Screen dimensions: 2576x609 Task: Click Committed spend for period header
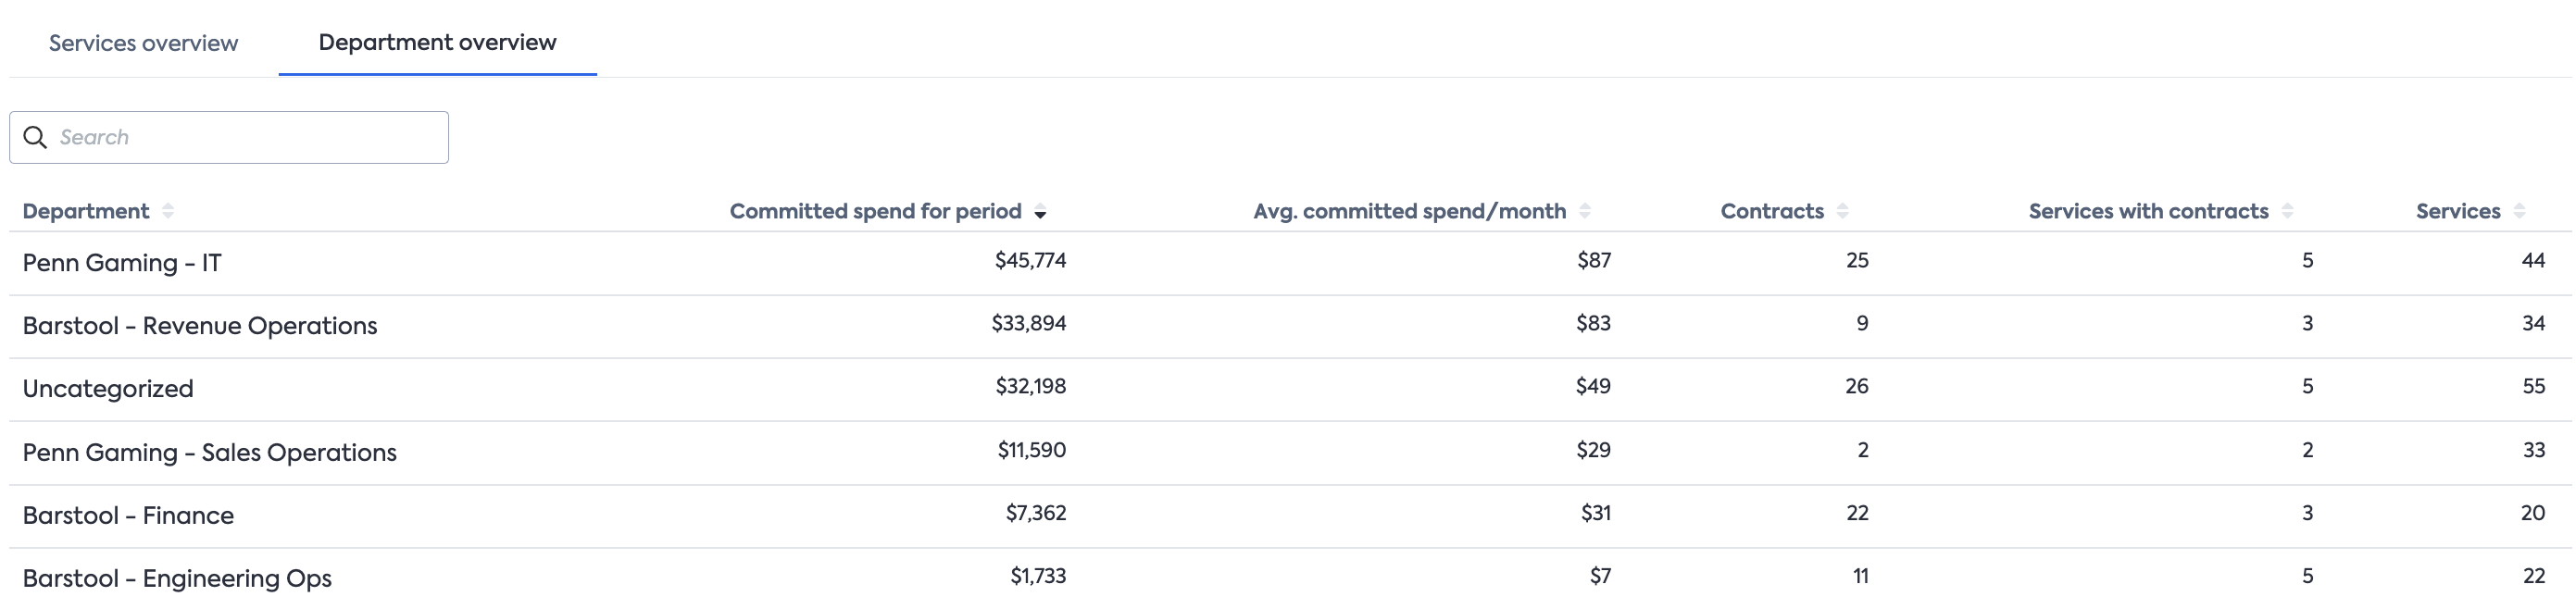pos(875,211)
